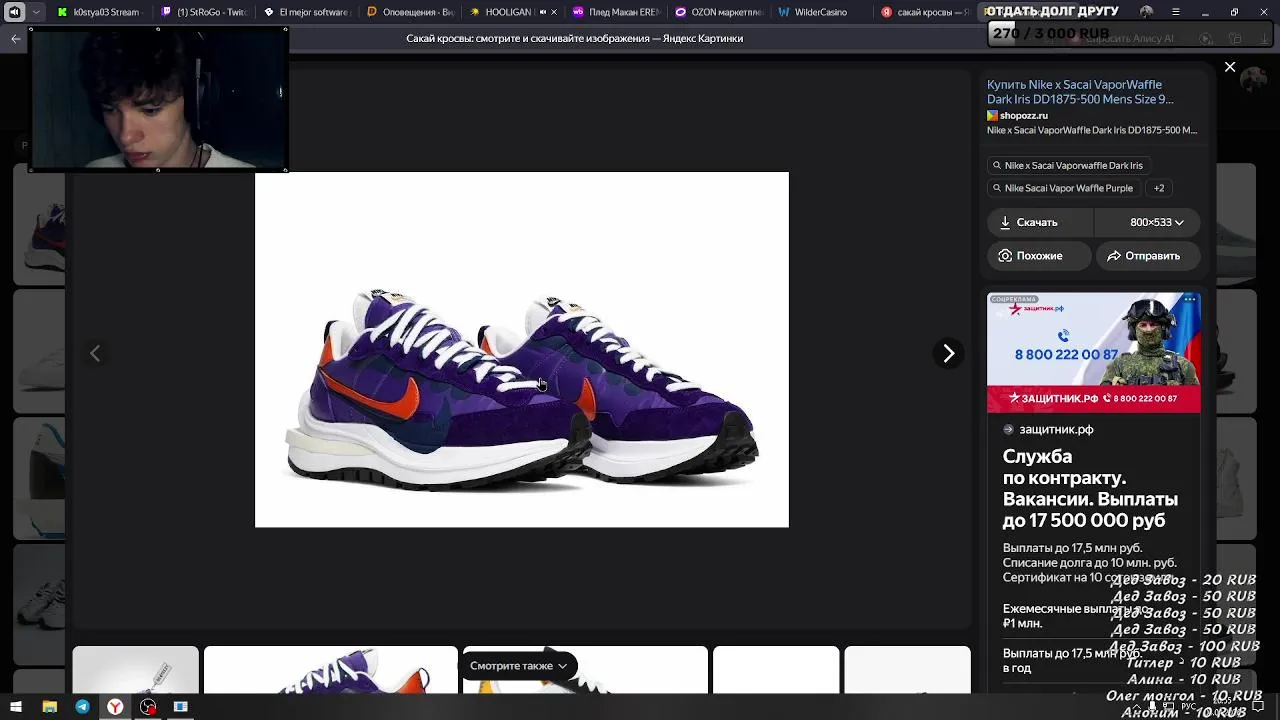Screen dimensions: 1280x720
Task: Switch to the Плед Макан tab
Action: [616, 12]
